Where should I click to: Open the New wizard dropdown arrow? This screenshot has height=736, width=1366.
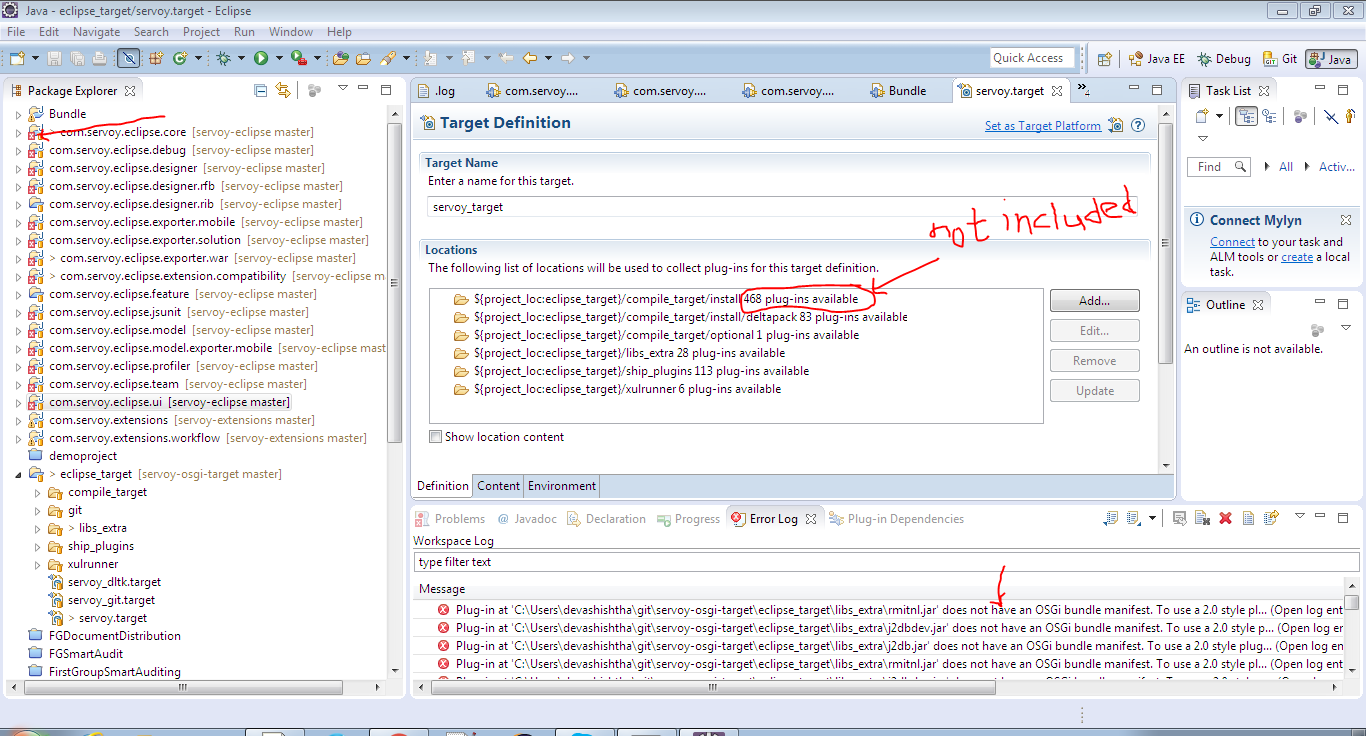pyautogui.click(x=35, y=58)
